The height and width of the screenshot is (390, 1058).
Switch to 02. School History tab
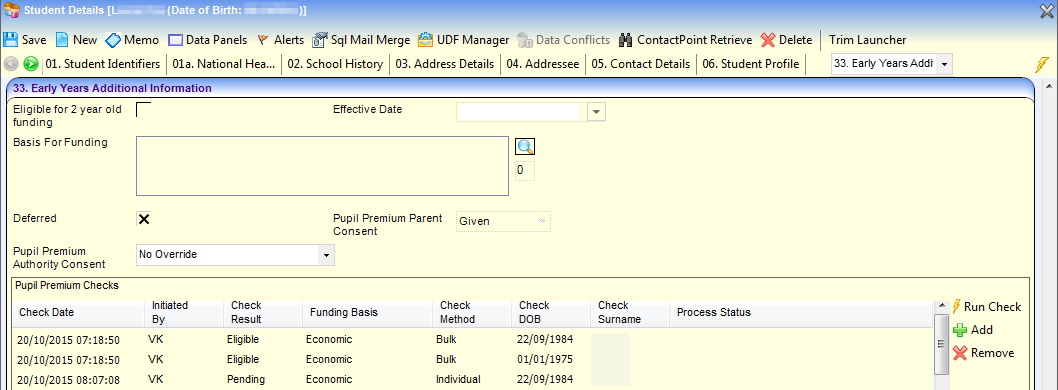point(335,64)
